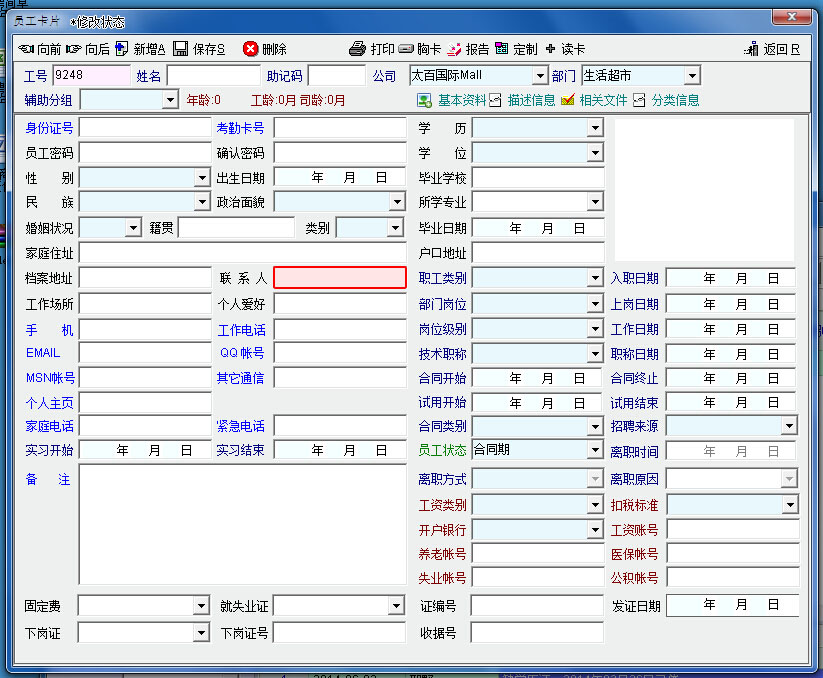This screenshot has width=823, height=678.
Task: Click the 胸卡 (badge) toolbar icon
Action: [x=406, y=49]
